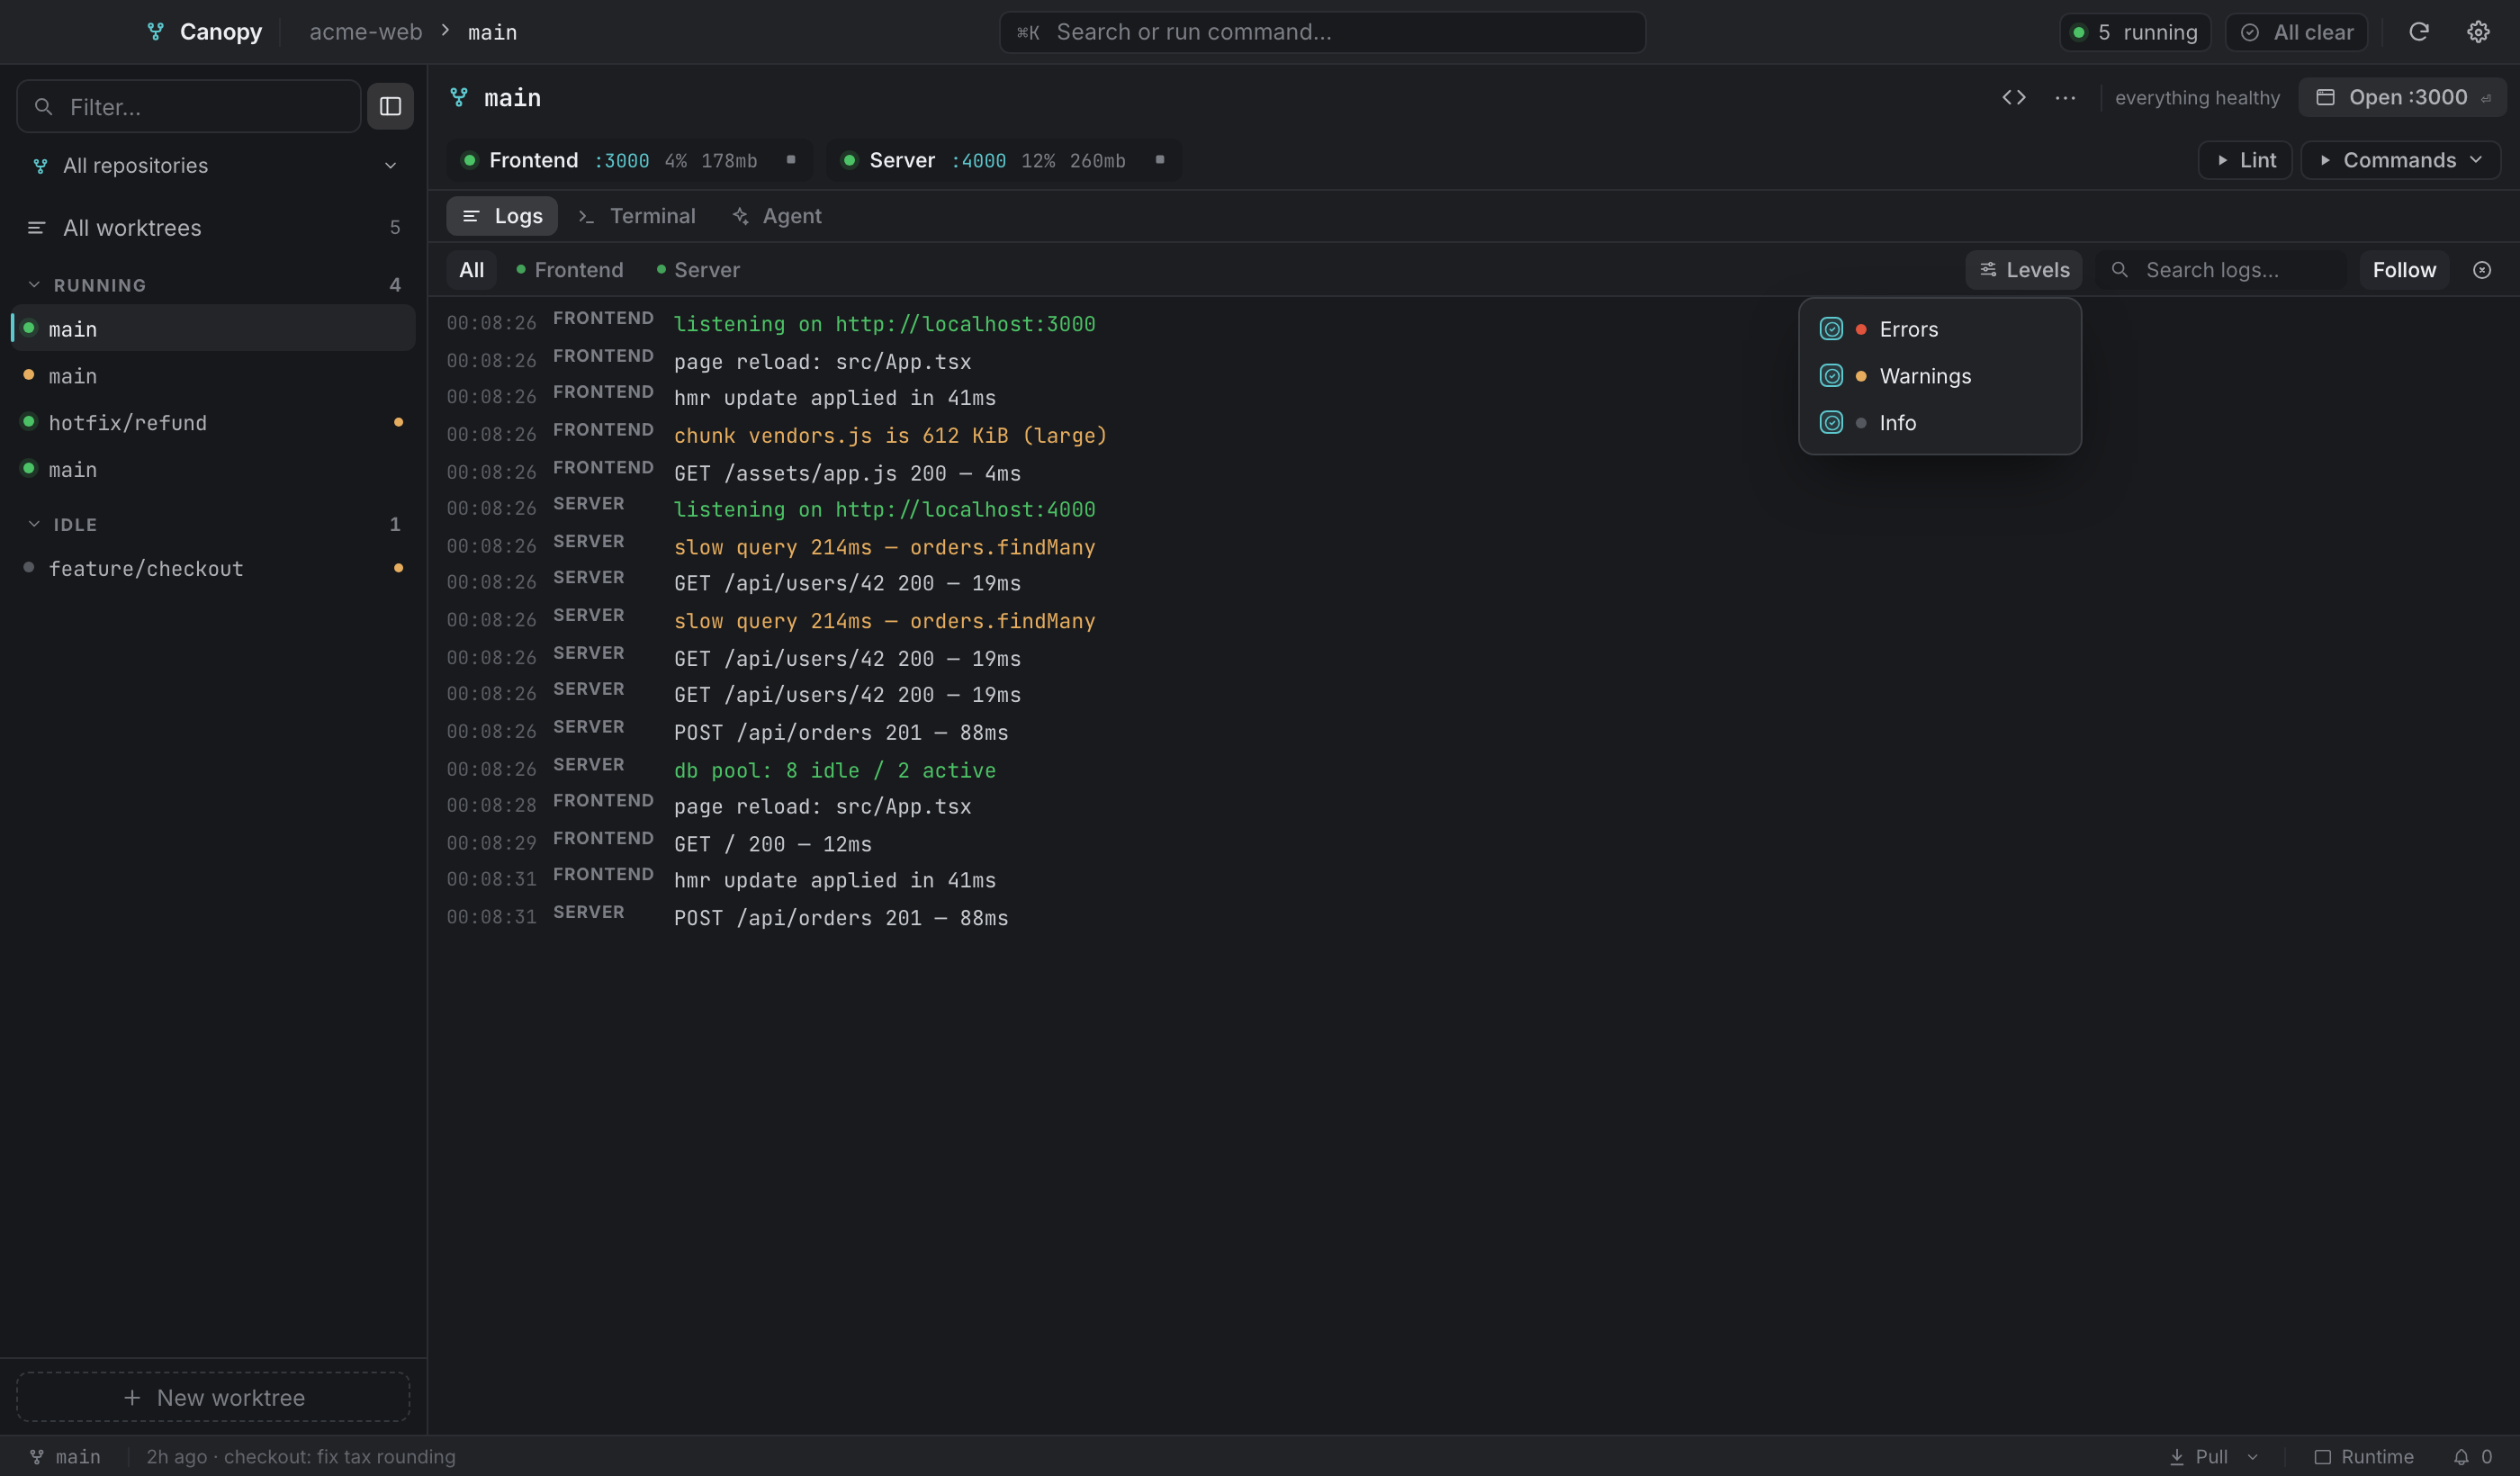Click the orange dot on feature/checkout row
2520x1476 pixels.
pos(398,568)
